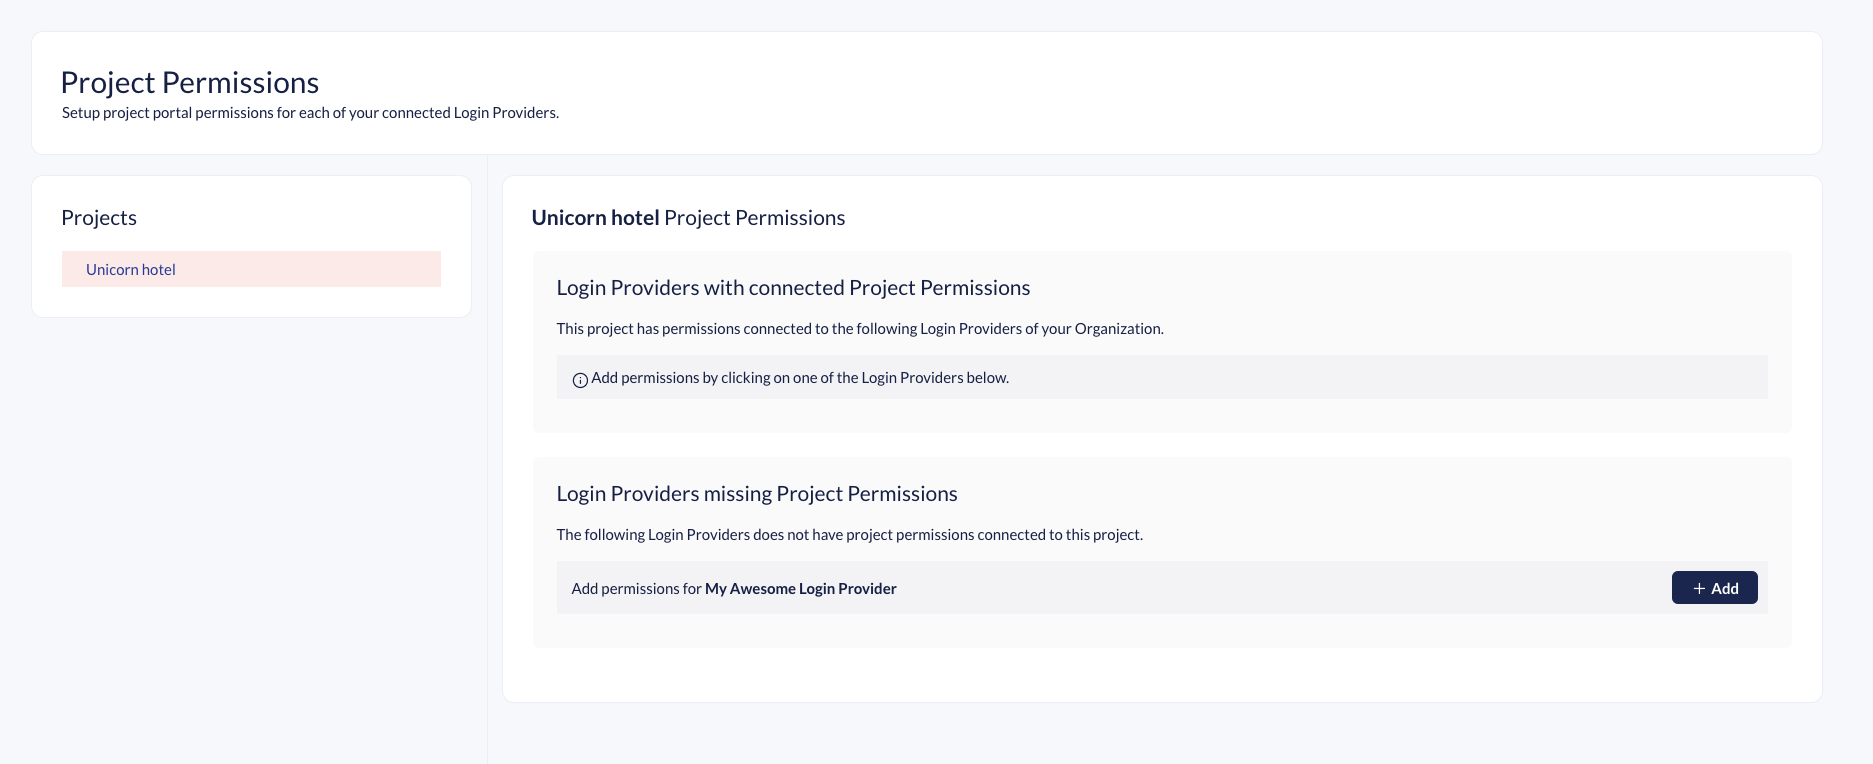Click 'This project has permissions connected' description
The height and width of the screenshot is (764, 1873).
[860, 329]
